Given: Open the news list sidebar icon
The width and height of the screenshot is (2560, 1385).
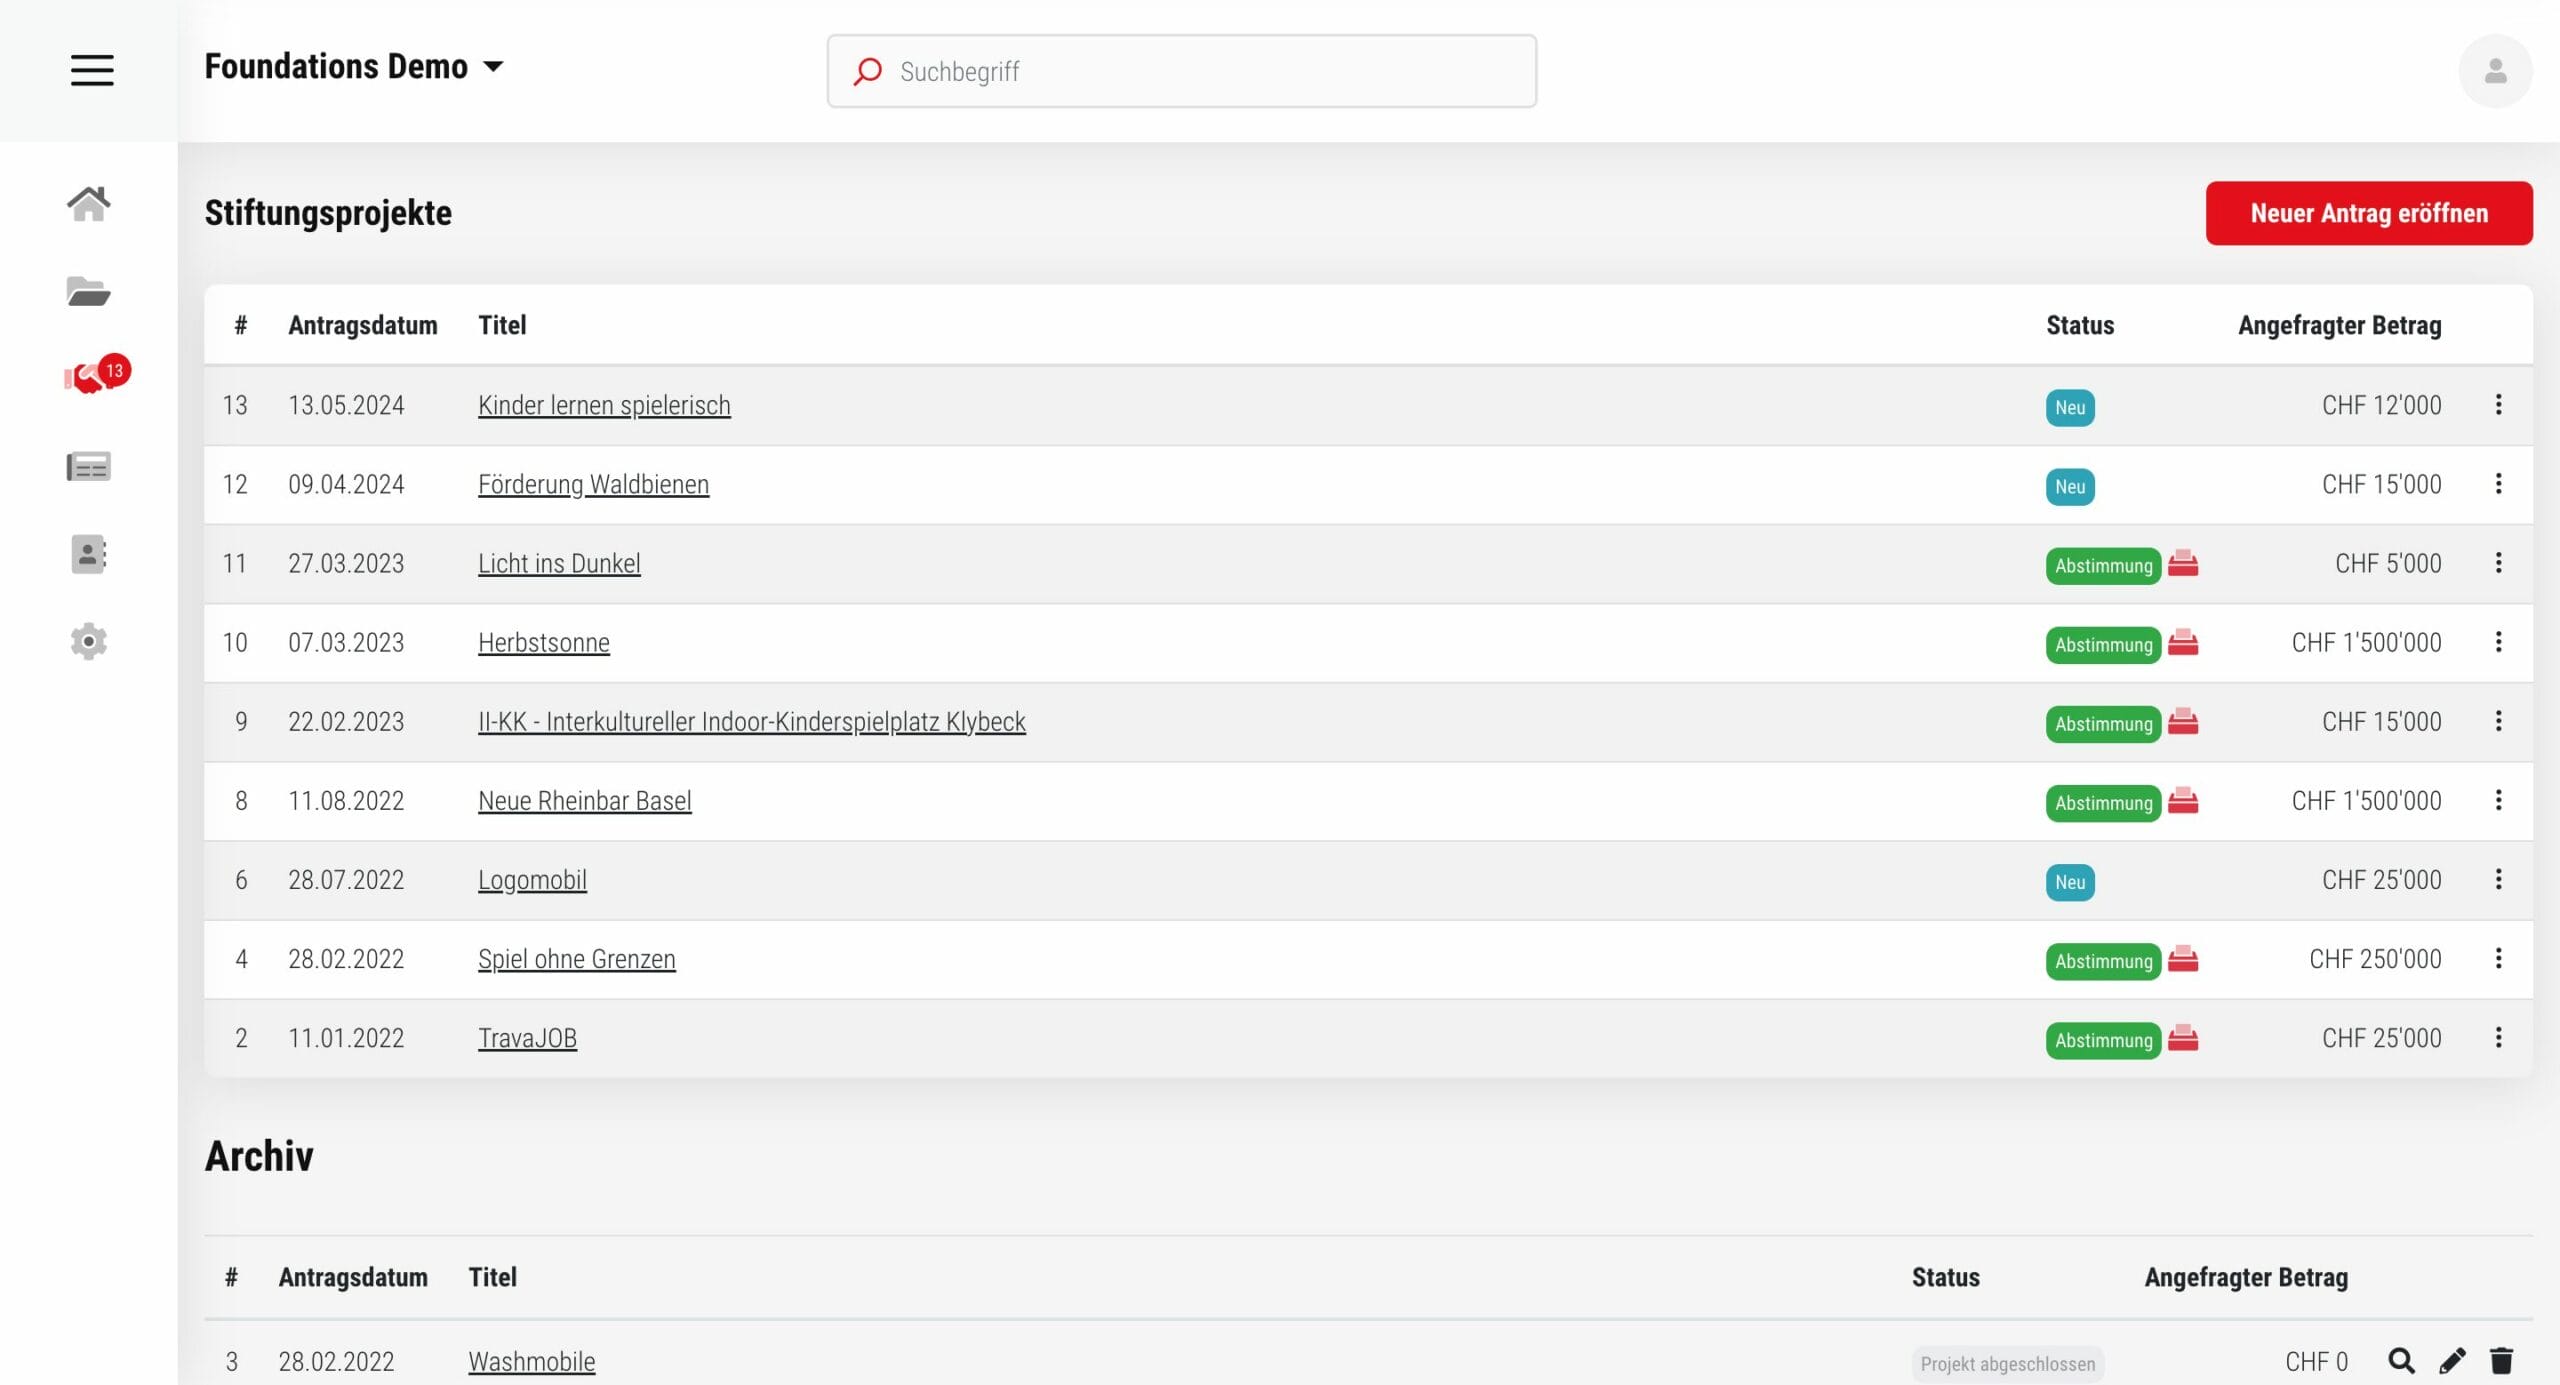Looking at the screenshot, I should point(88,466).
